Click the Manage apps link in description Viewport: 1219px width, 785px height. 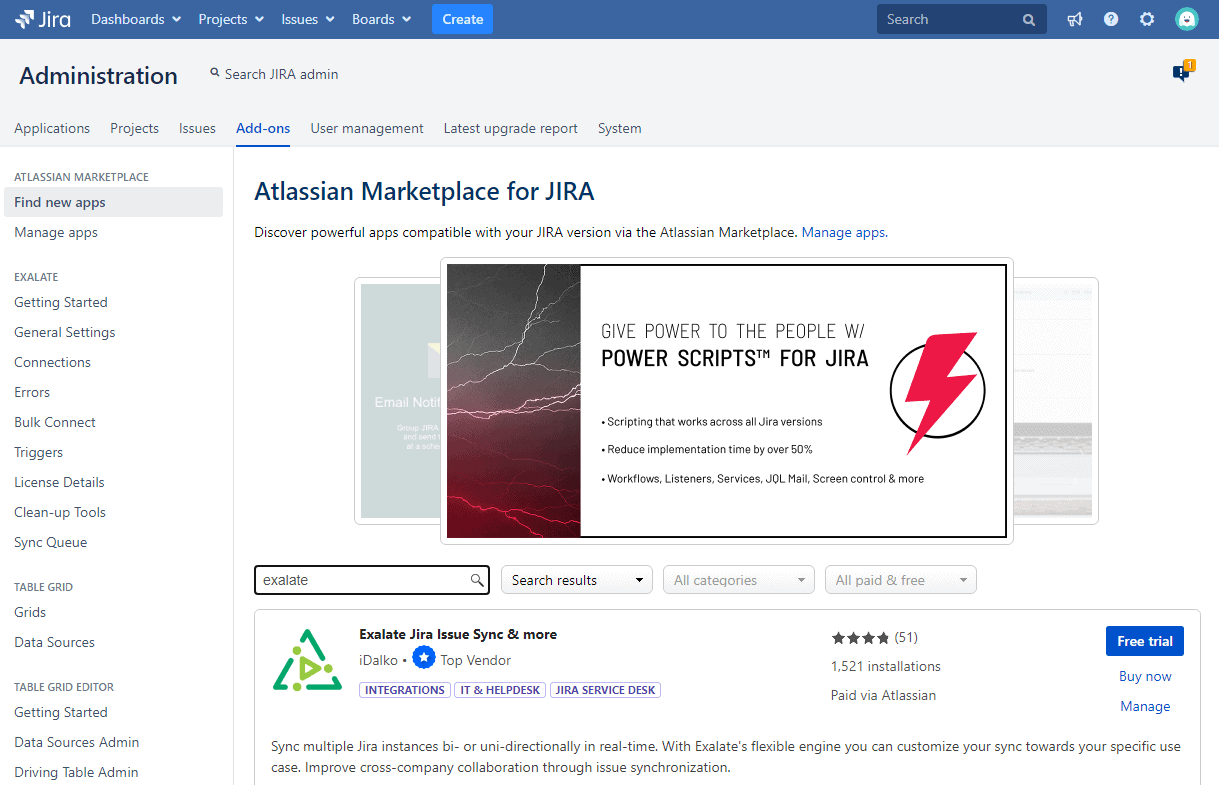pos(844,232)
